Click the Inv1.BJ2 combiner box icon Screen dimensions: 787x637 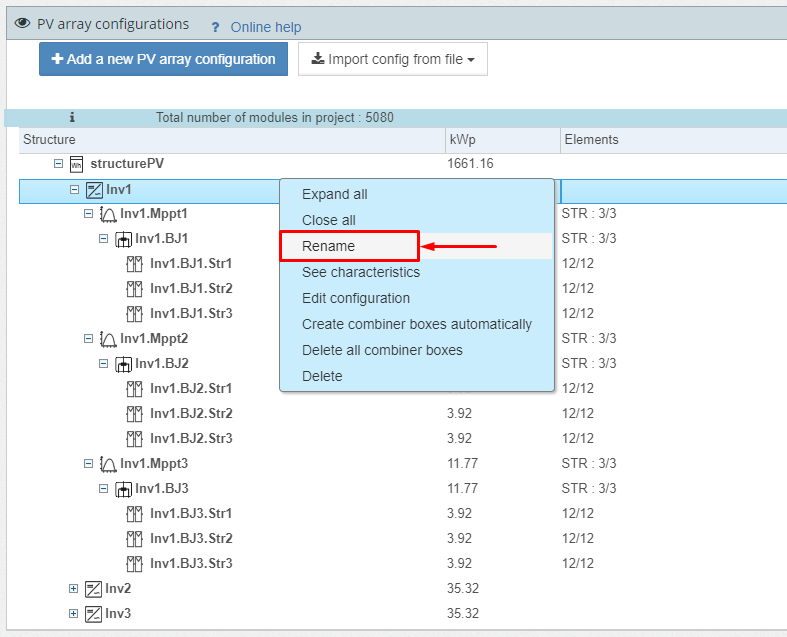click(x=123, y=364)
